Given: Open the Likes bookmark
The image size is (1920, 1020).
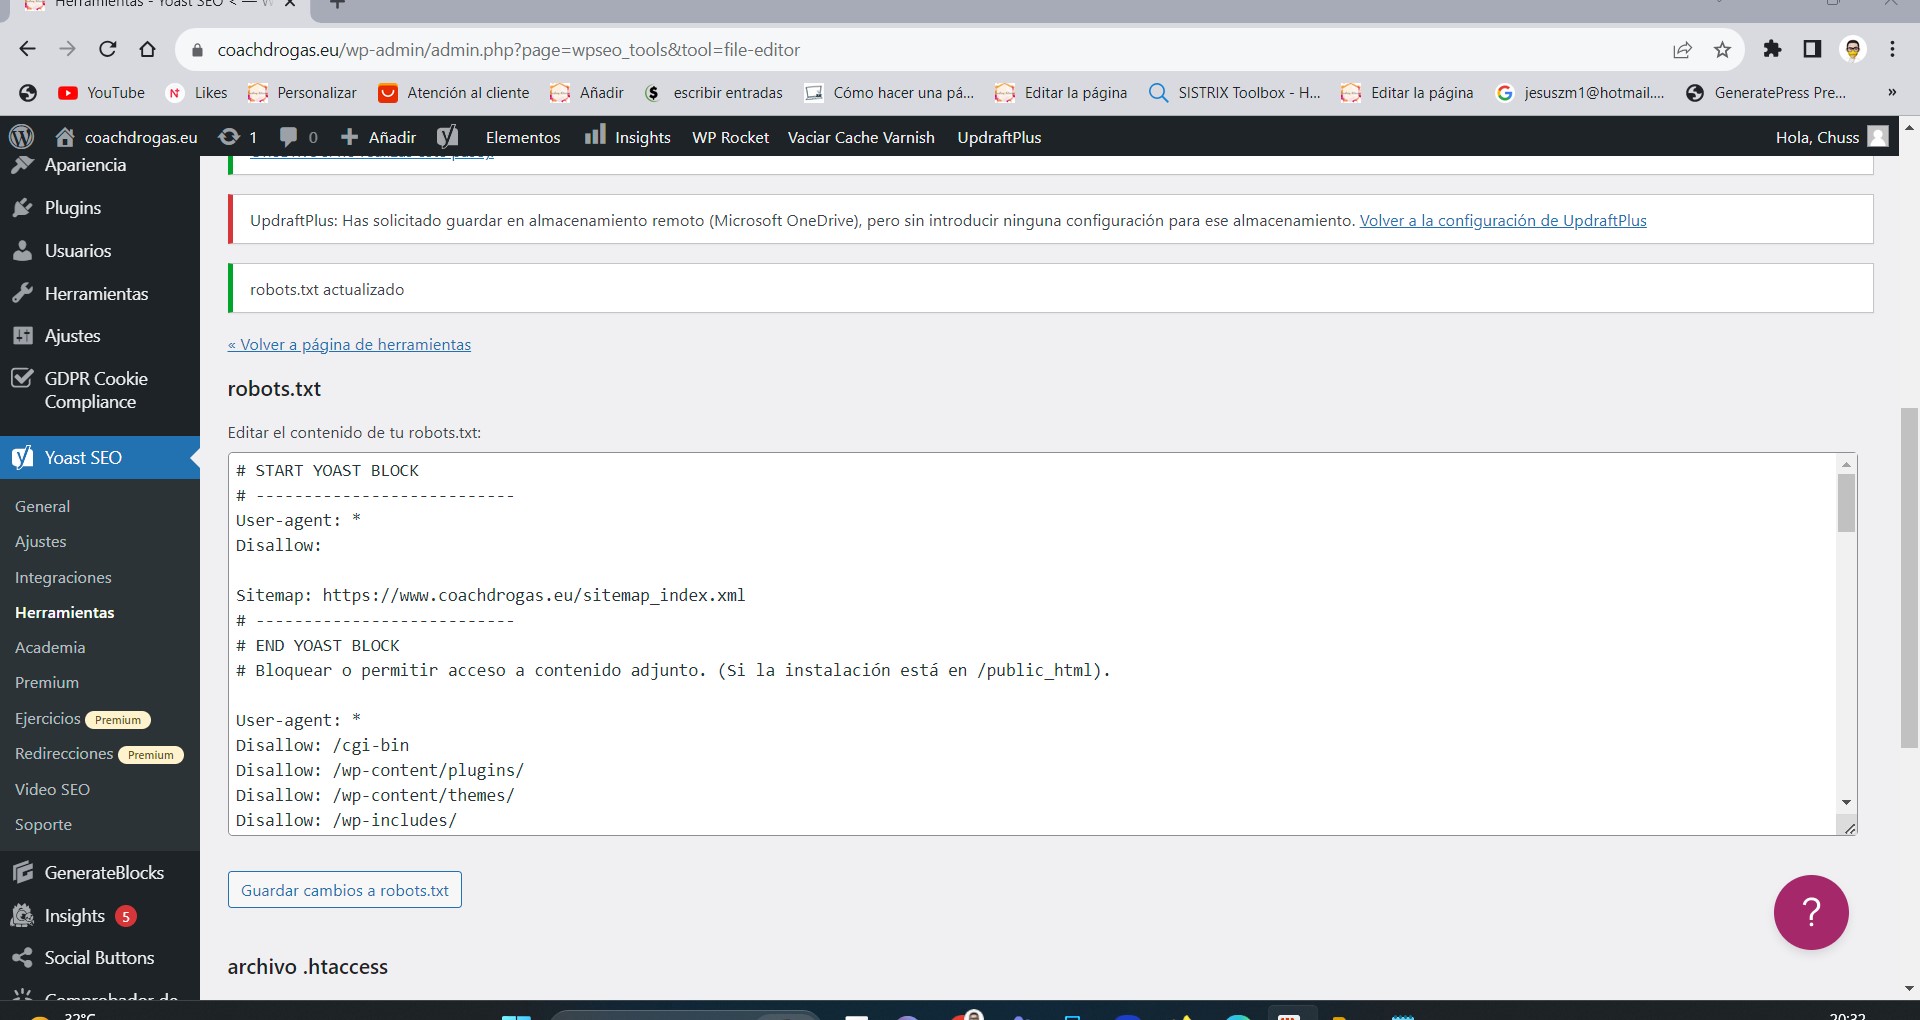Looking at the screenshot, I should [197, 92].
